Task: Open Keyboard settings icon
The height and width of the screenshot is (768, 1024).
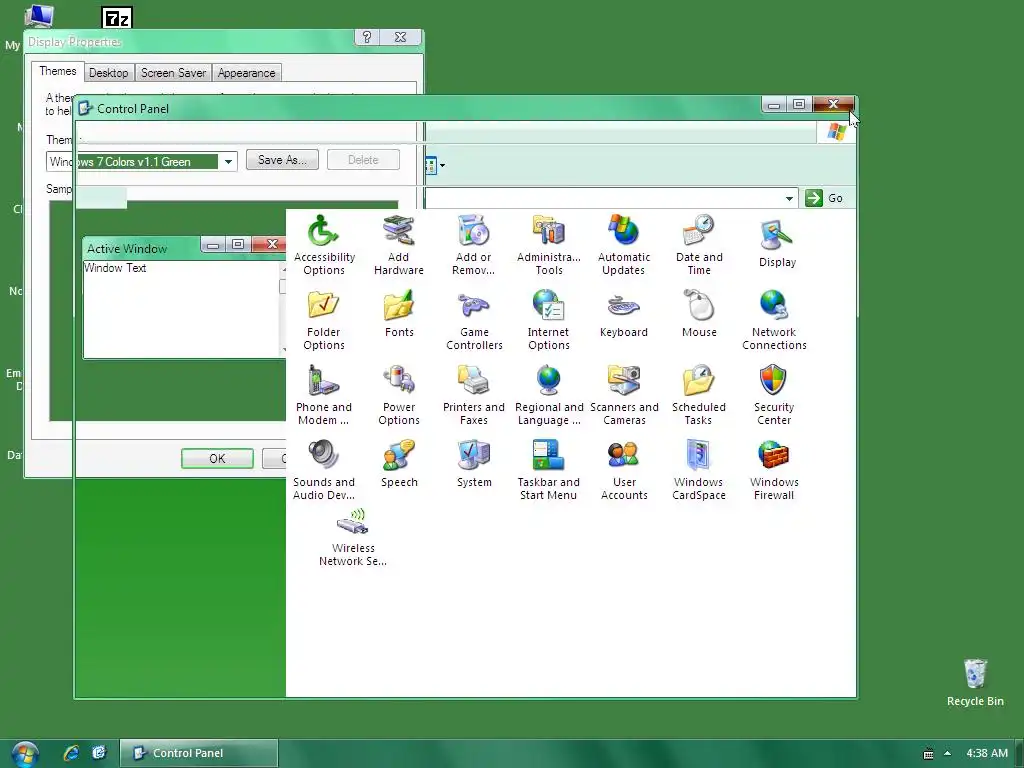Action: click(624, 314)
